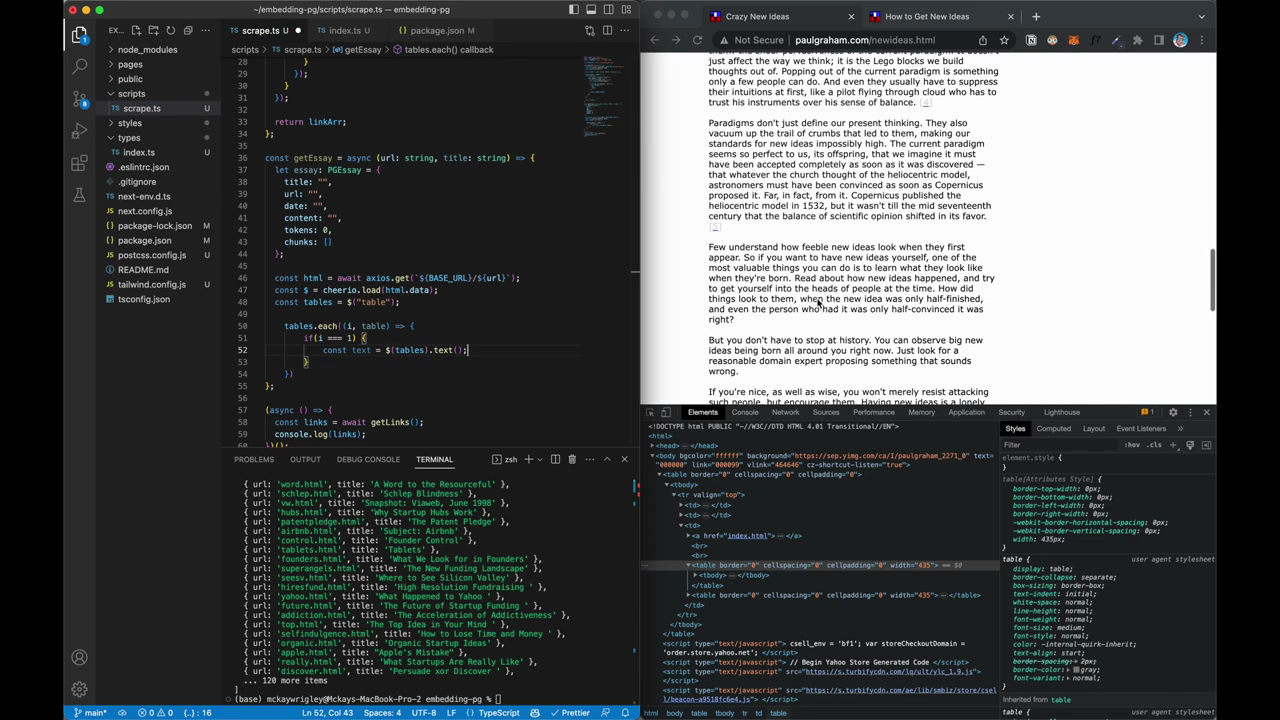Screen dimensions: 1280x720
Task: Click Prettier status bar item
Action: 570,713
